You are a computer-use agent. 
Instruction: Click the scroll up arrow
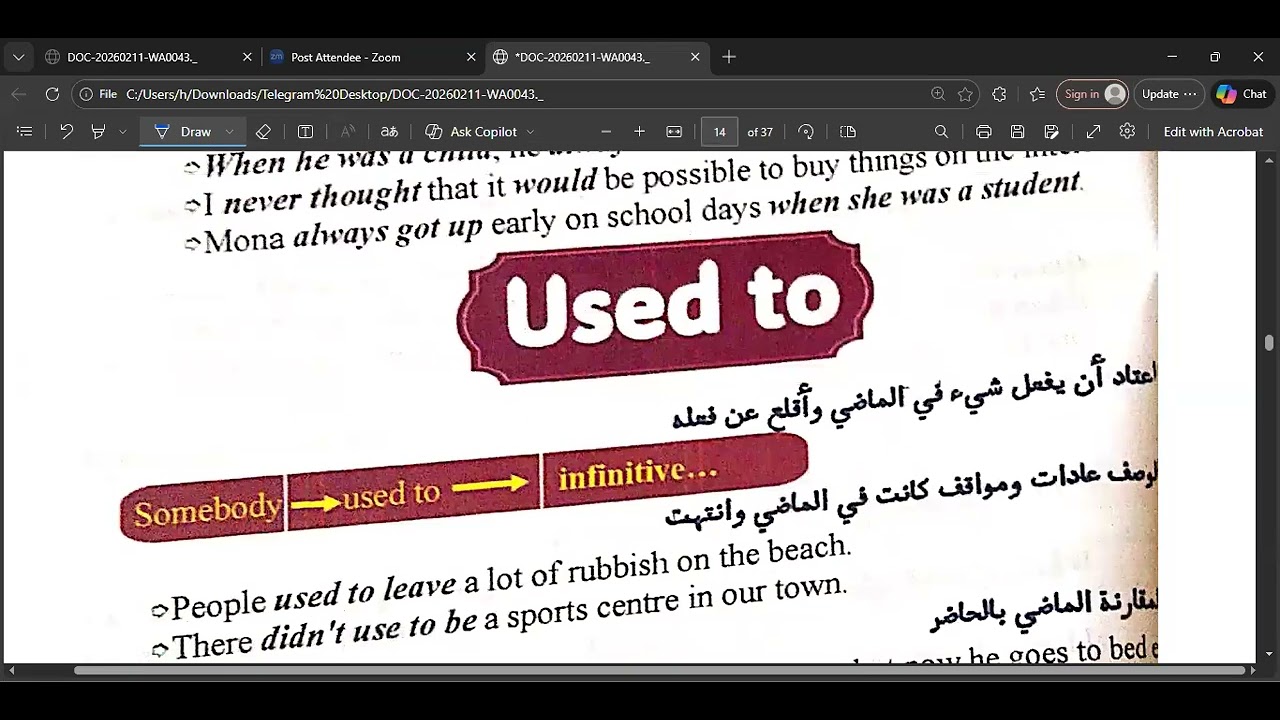click(x=1269, y=159)
